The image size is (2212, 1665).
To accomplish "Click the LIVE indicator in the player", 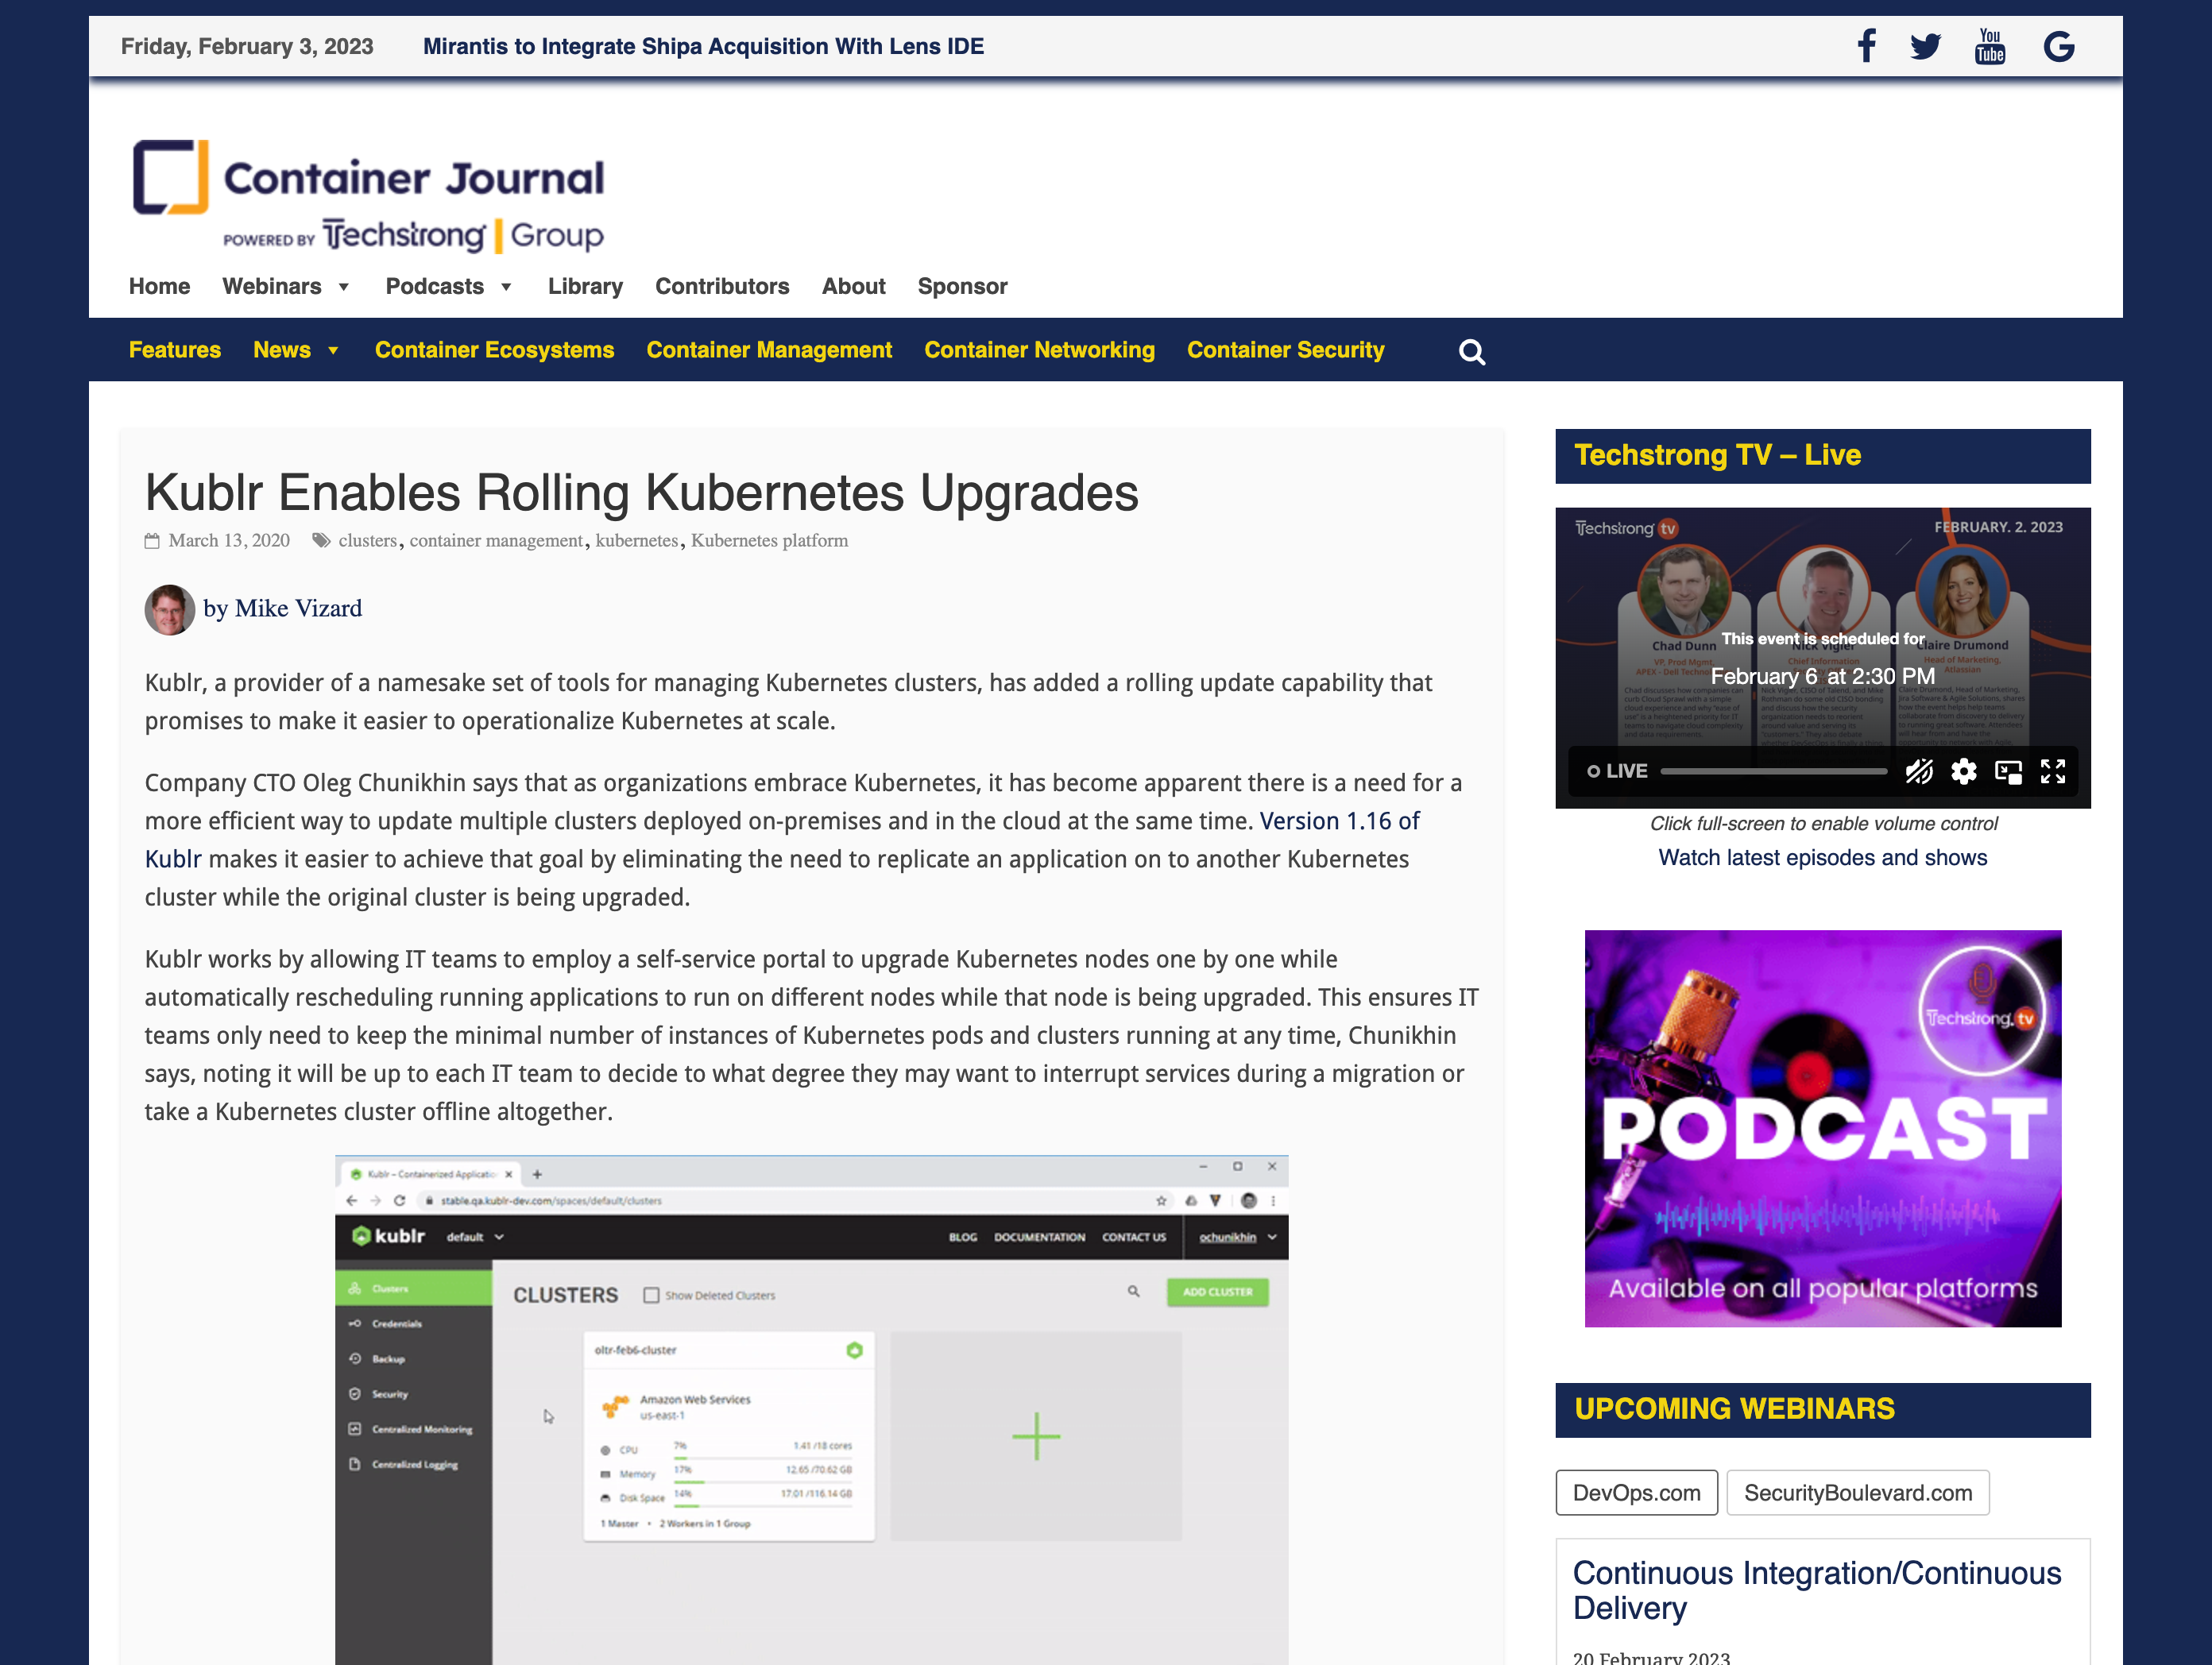I will tap(1617, 771).
